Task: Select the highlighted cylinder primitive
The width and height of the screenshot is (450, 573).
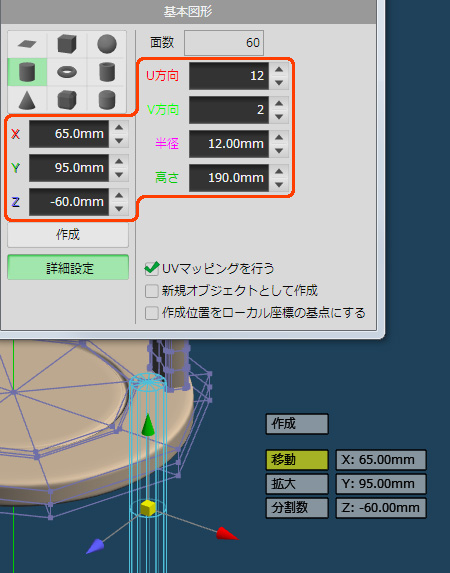Action: [x=27, y=72]
